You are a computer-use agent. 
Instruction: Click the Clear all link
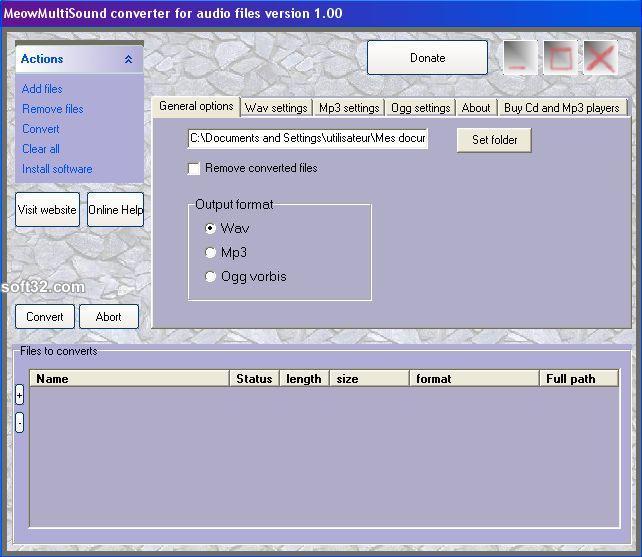(41, 149)
